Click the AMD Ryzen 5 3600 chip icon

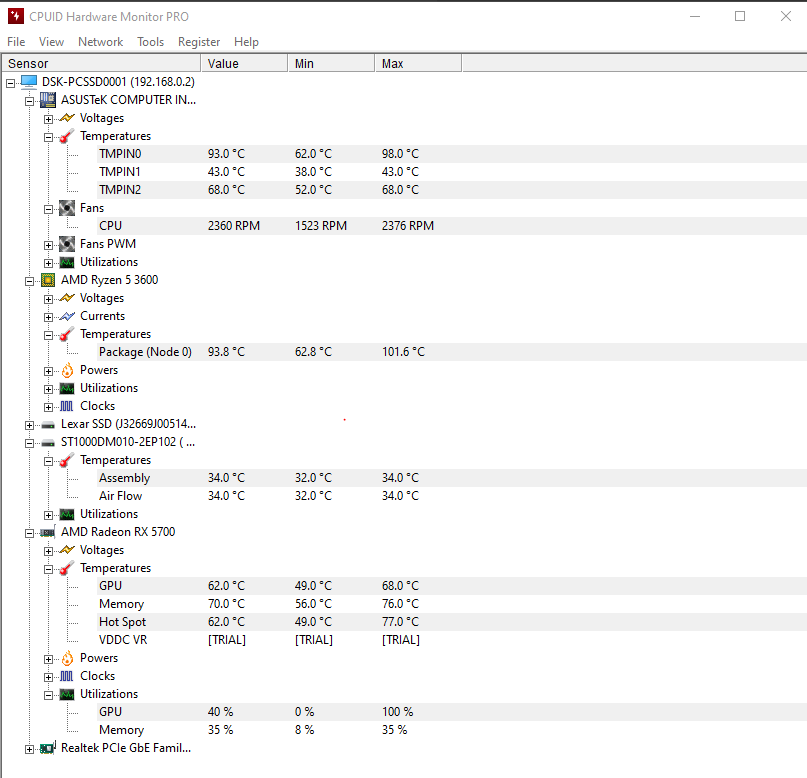tap(48, 280)
